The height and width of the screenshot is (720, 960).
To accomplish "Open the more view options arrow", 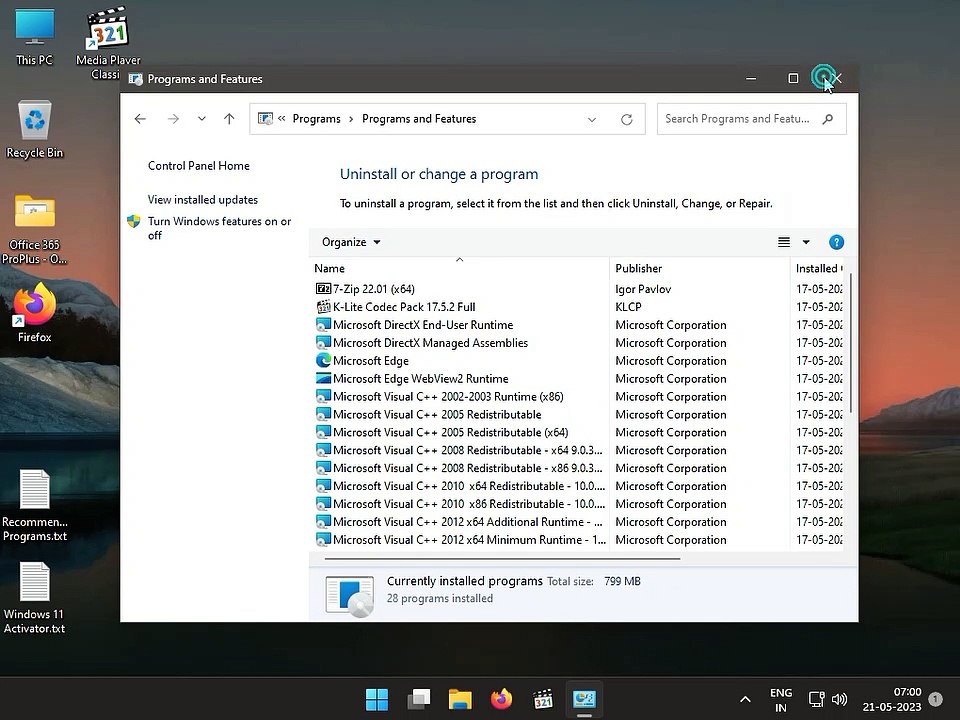I will tap(806, 242).
